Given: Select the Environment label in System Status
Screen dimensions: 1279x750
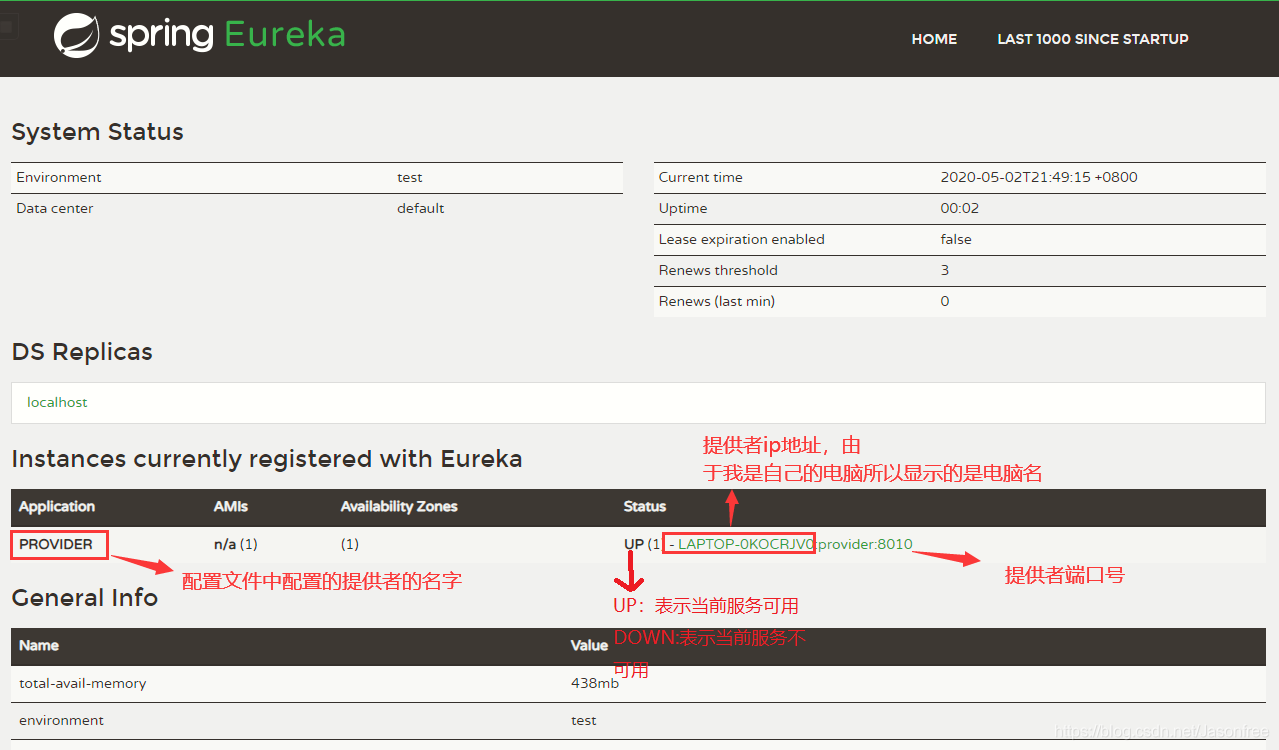Looking at the screenshot, I should point(59,177).
